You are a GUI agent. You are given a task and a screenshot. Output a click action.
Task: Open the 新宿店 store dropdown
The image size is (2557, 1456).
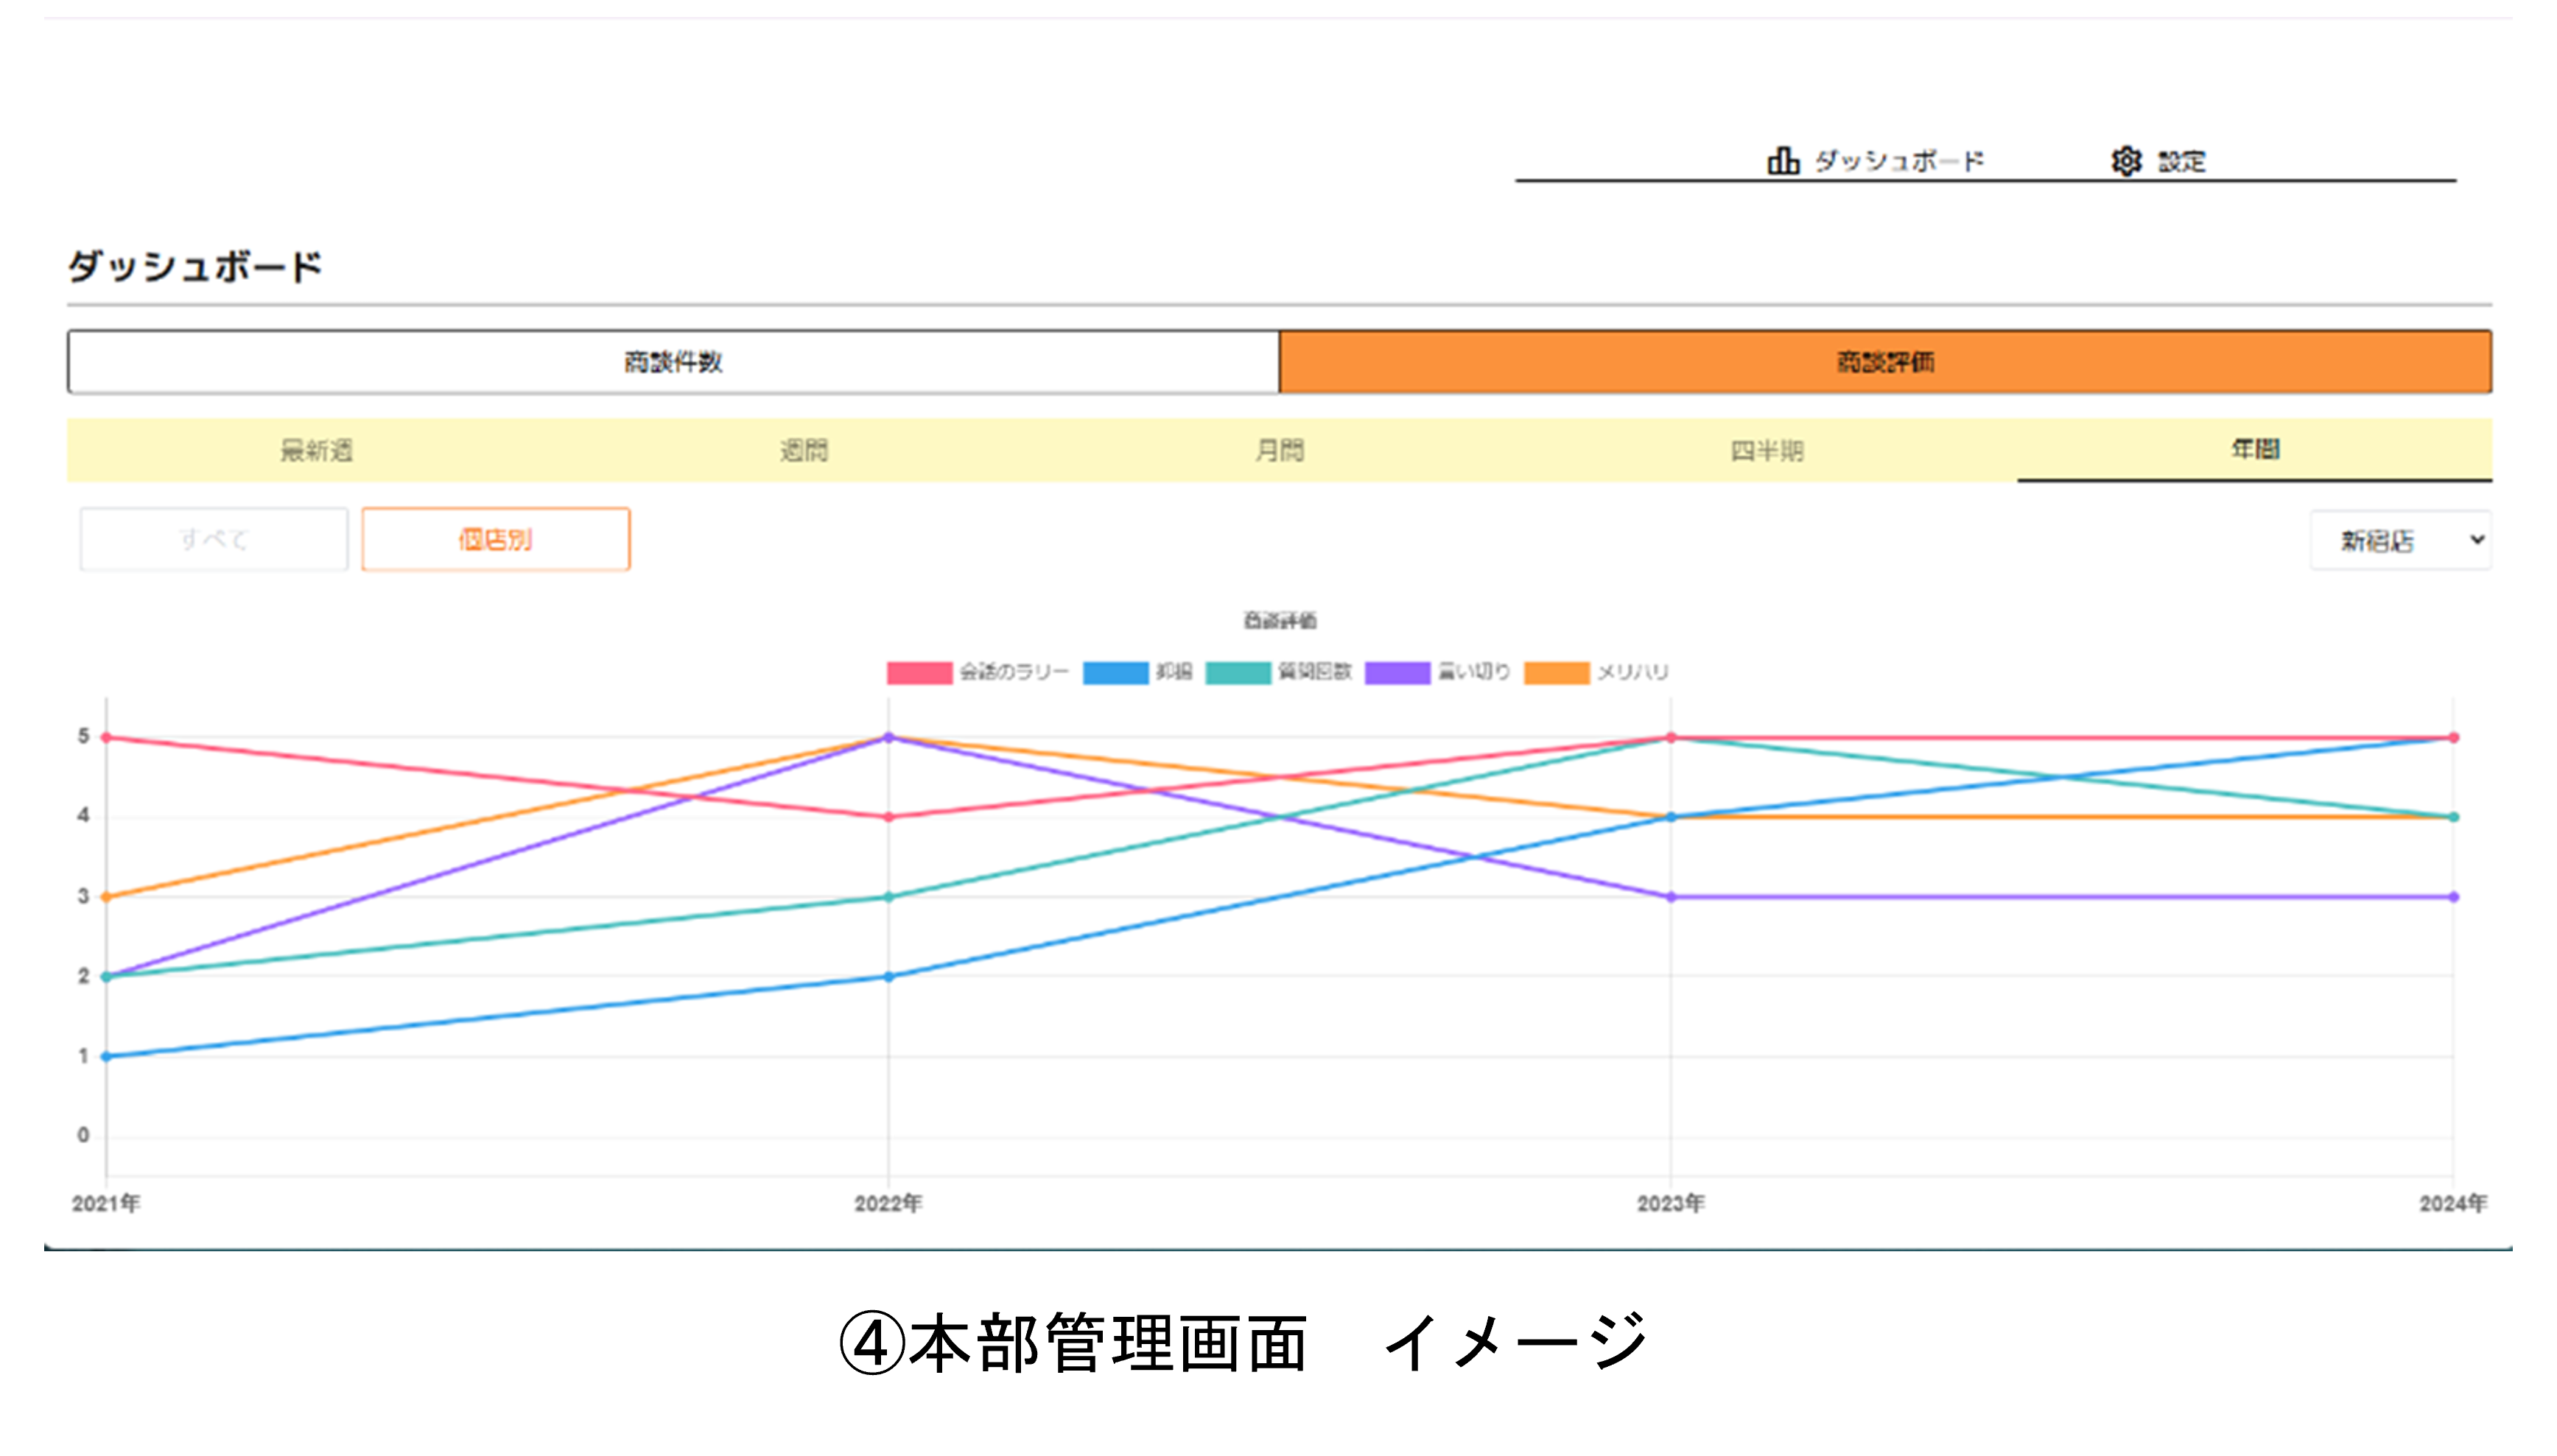tap(2399, 540)
